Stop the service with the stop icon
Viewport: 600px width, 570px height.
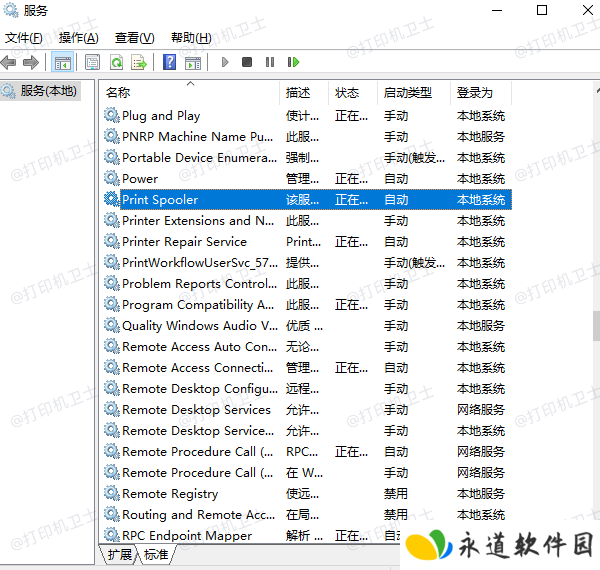(x=247, y=62)
